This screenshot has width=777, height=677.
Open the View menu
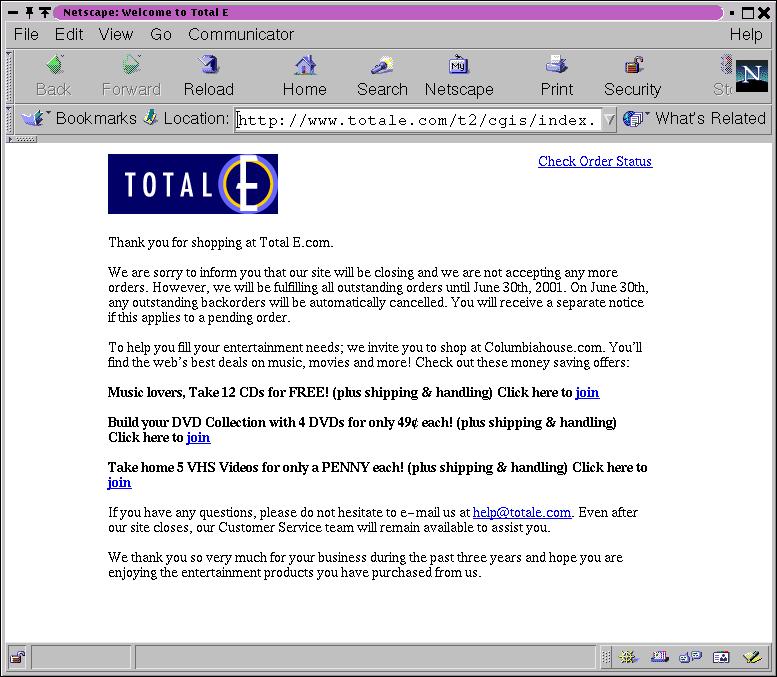(x=116, y=34)
